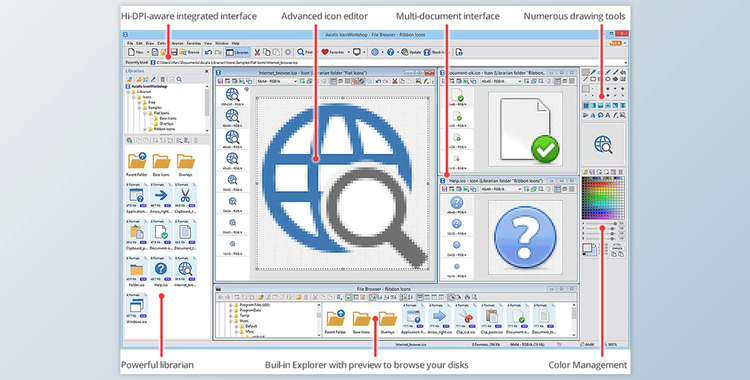Click the Browse toolbar button

[x=189, y=52]
